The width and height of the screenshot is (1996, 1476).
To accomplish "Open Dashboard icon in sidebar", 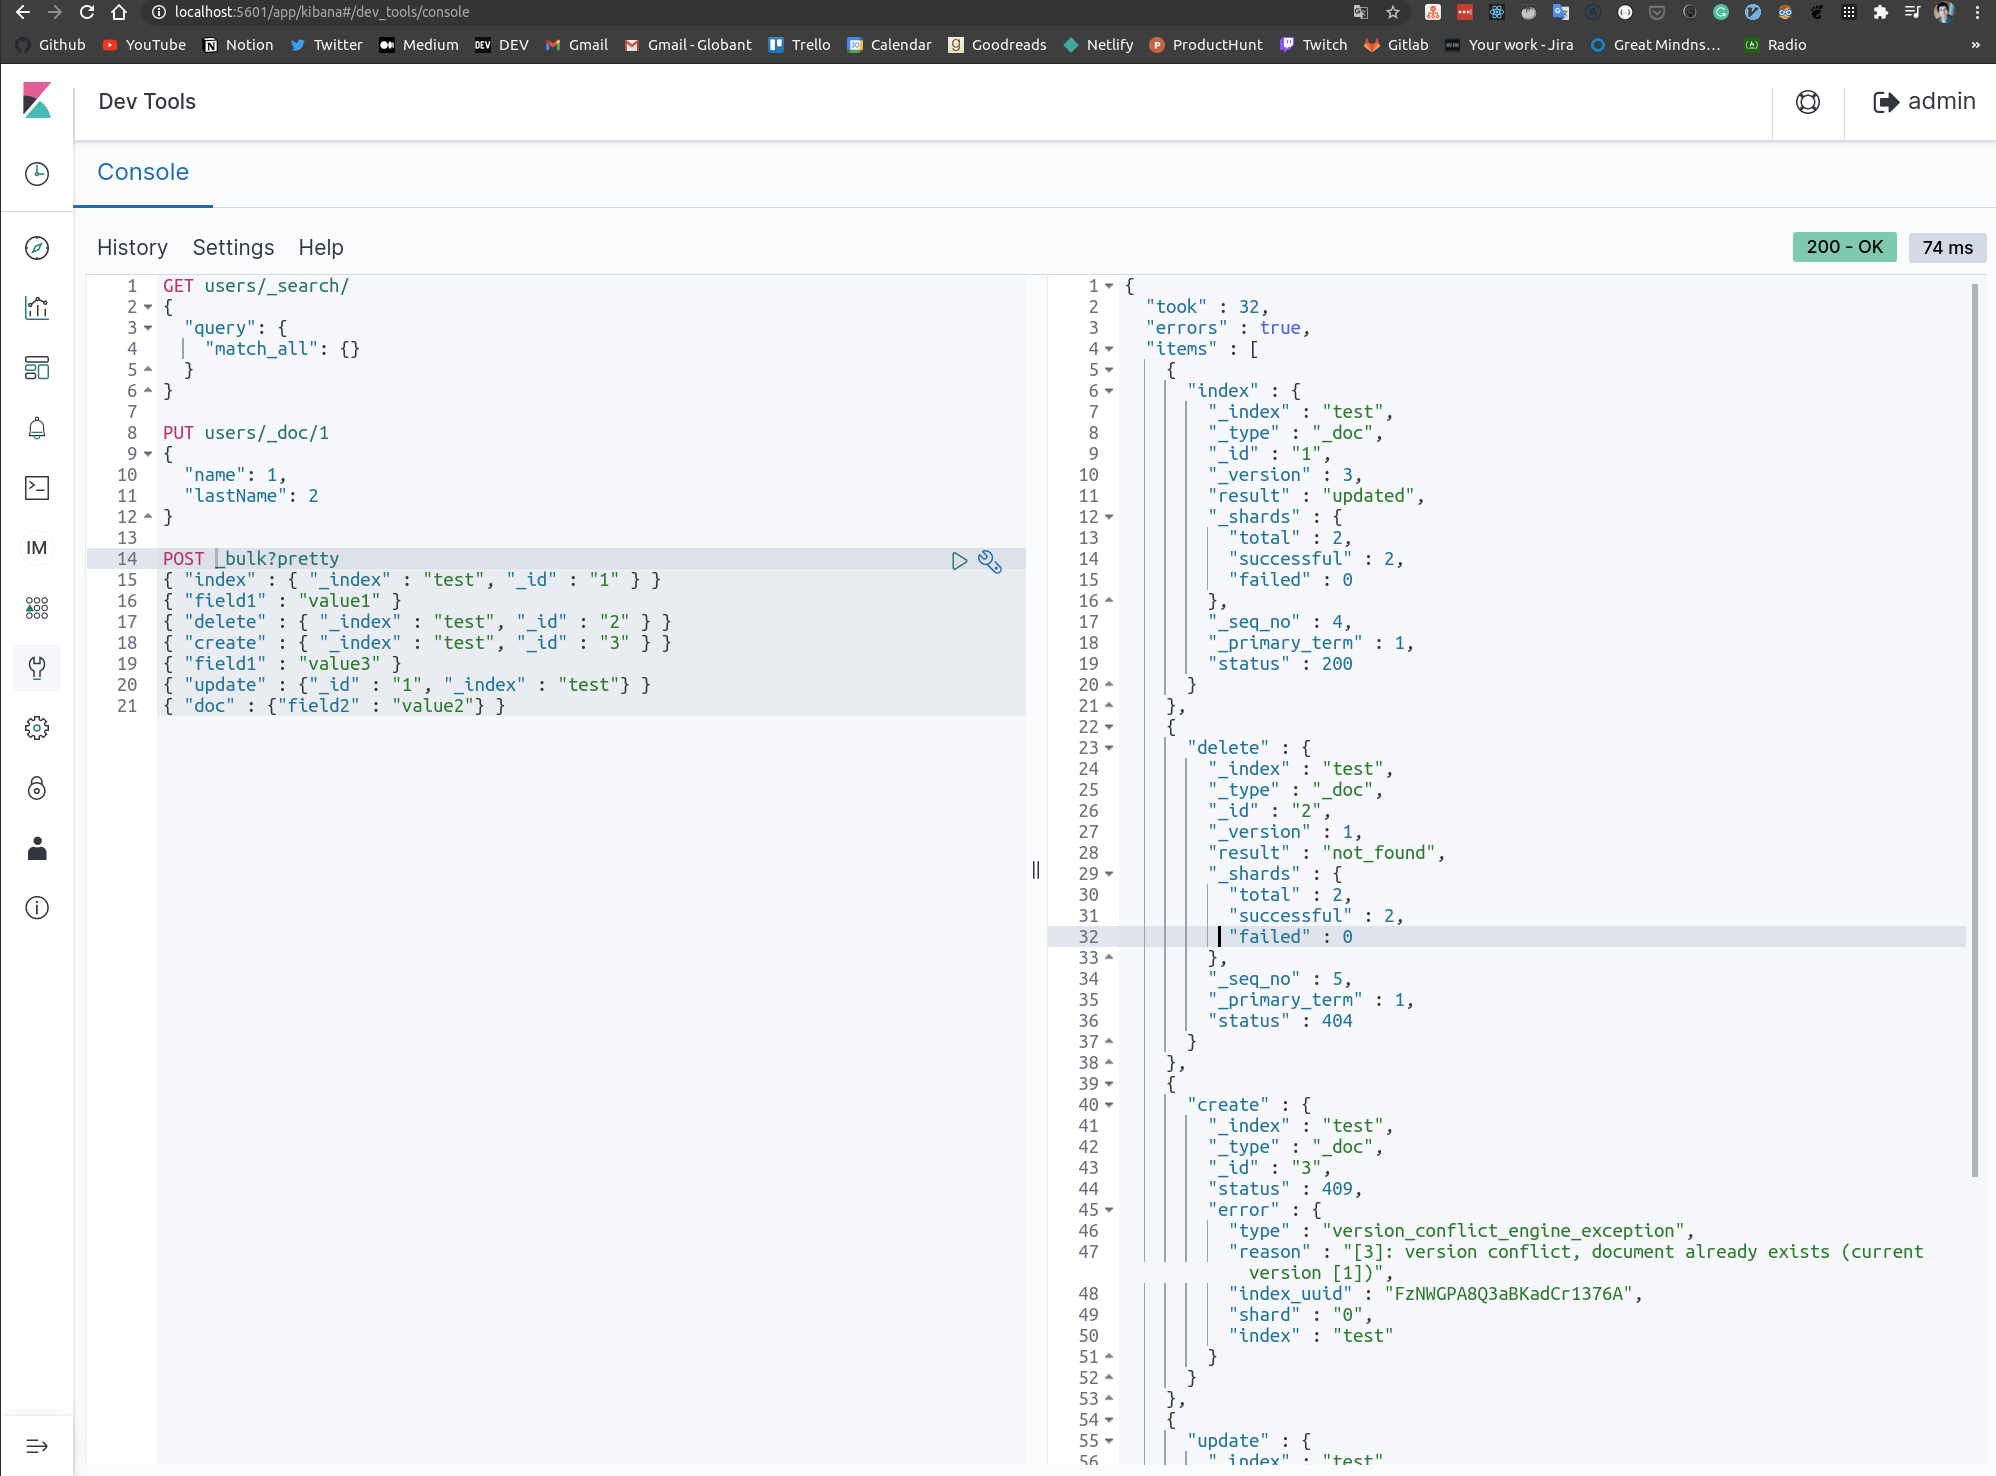I will (37, 368).
